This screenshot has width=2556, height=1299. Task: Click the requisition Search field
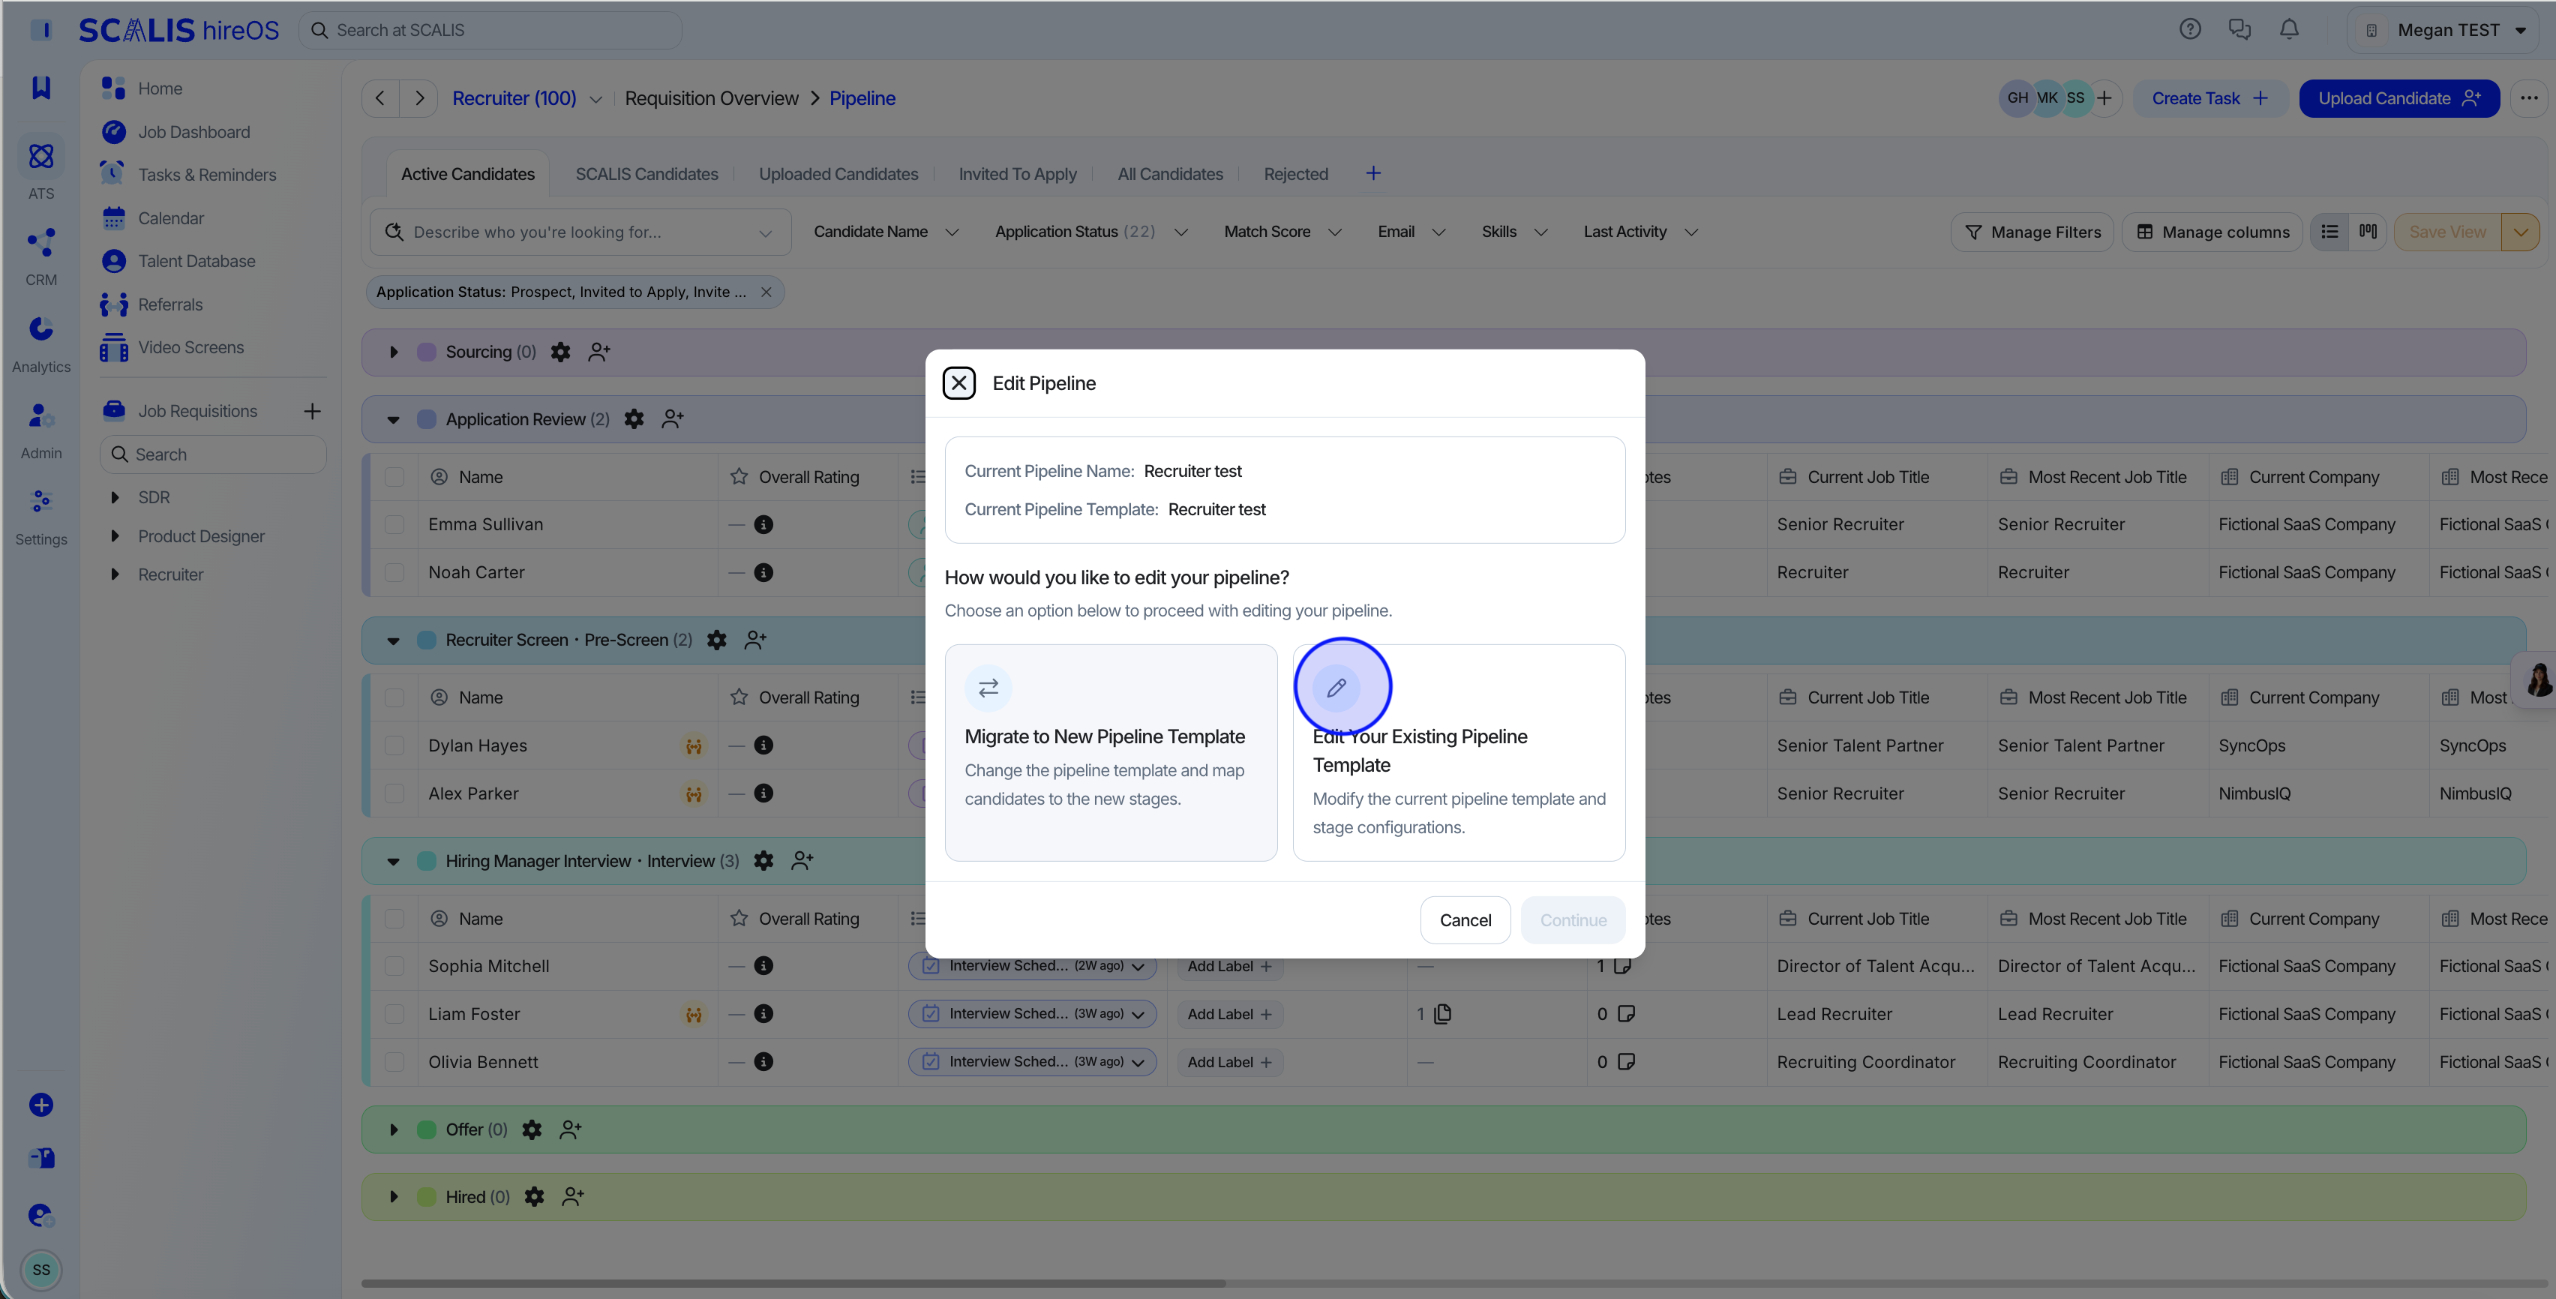pos(213,454)
